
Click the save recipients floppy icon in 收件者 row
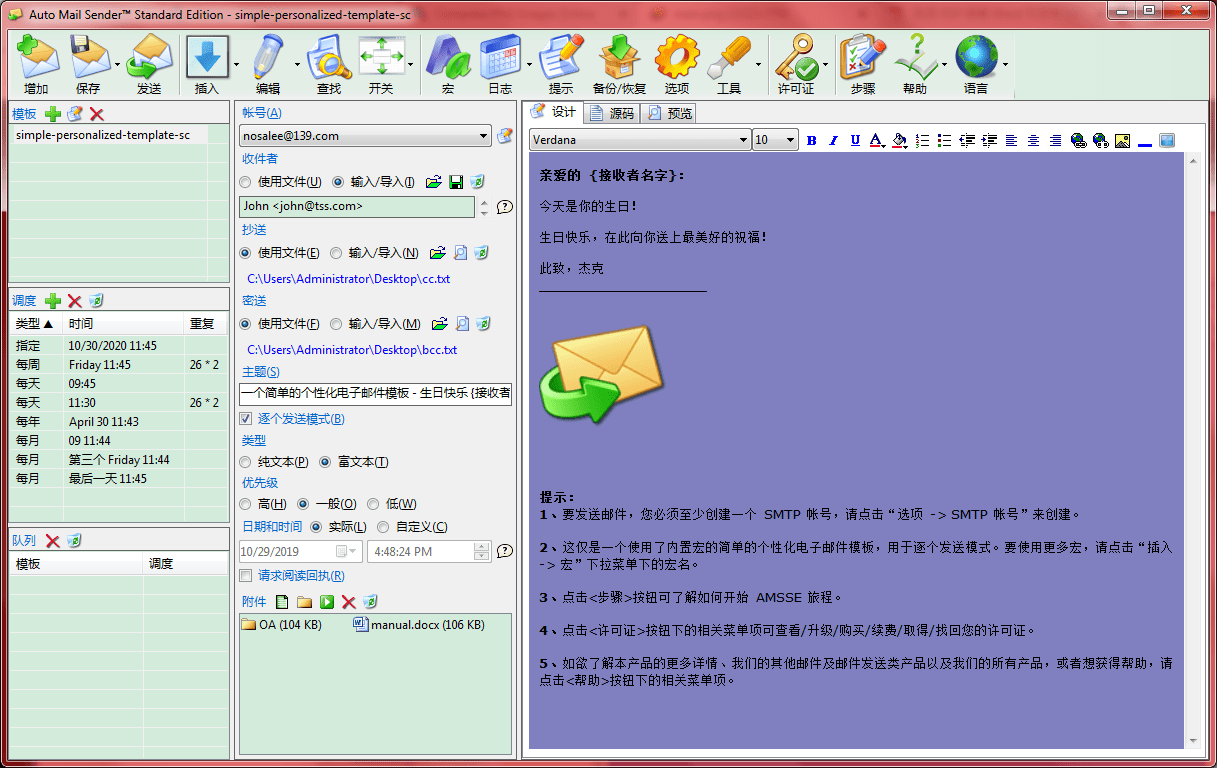(x=456, y=182)
